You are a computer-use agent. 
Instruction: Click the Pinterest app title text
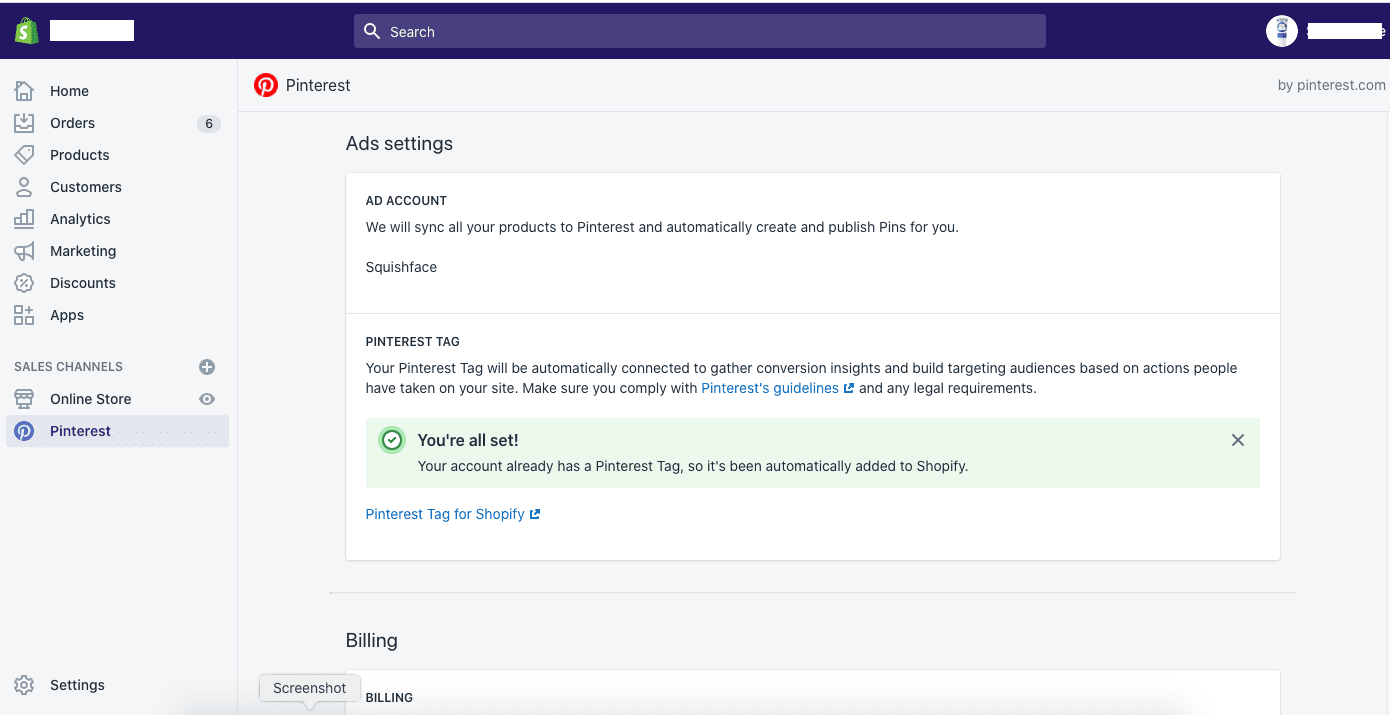318,86
